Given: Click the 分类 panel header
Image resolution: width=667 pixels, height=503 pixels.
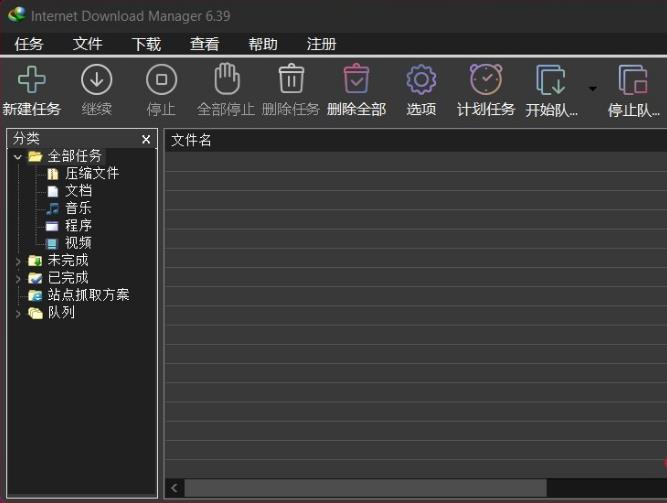Looking at the screenshot, I should click(82, 139).
